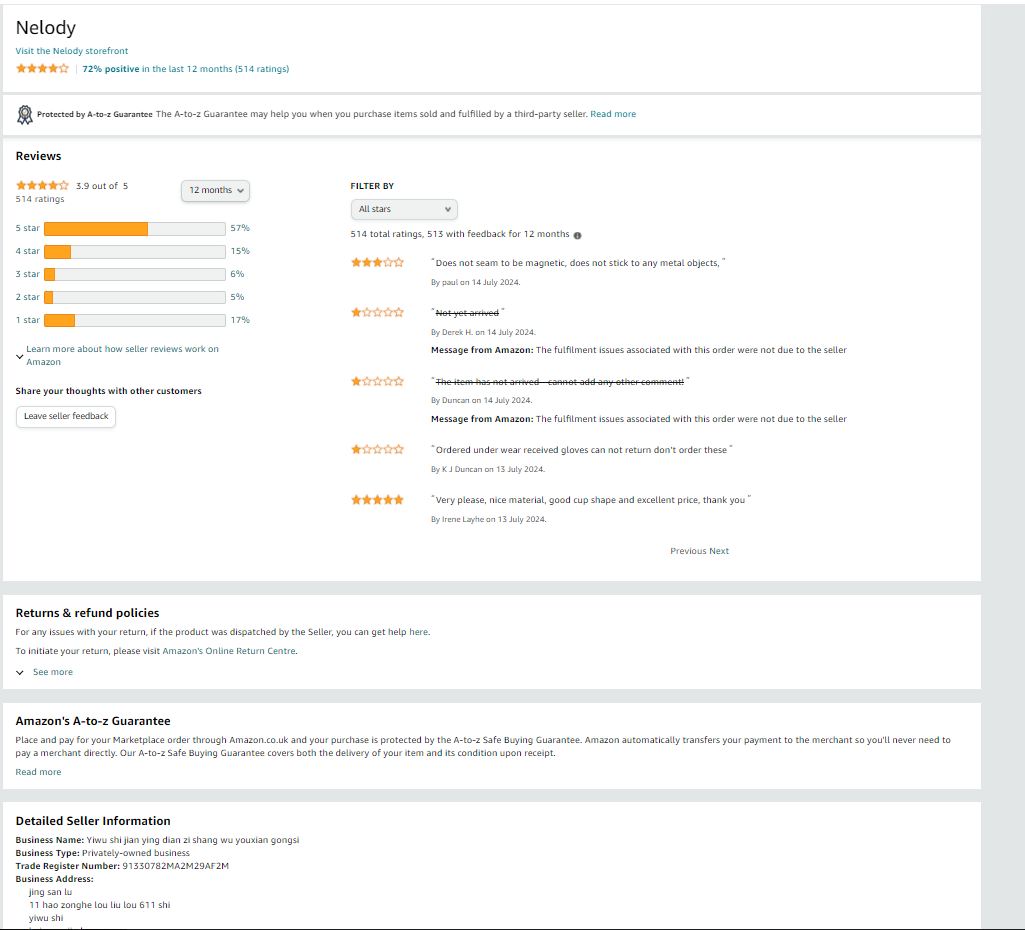This screenshot has height=930, width=1025.
Task: Expand See more under Returns policies
Action: 44,672
